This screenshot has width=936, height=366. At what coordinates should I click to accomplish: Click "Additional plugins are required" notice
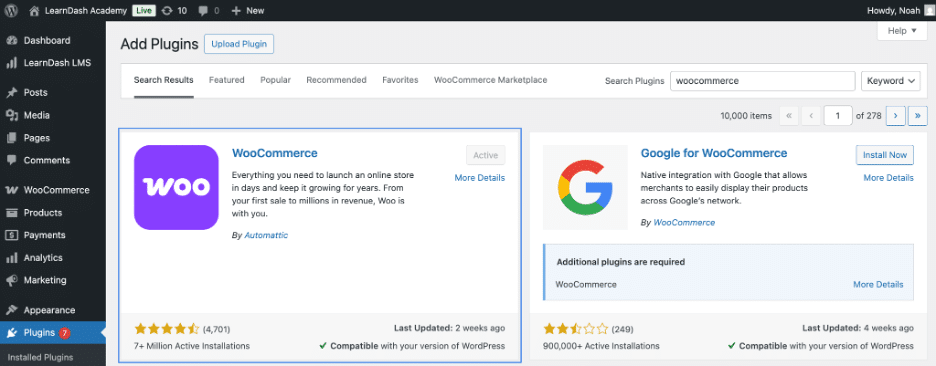click(x=620, y=262)
